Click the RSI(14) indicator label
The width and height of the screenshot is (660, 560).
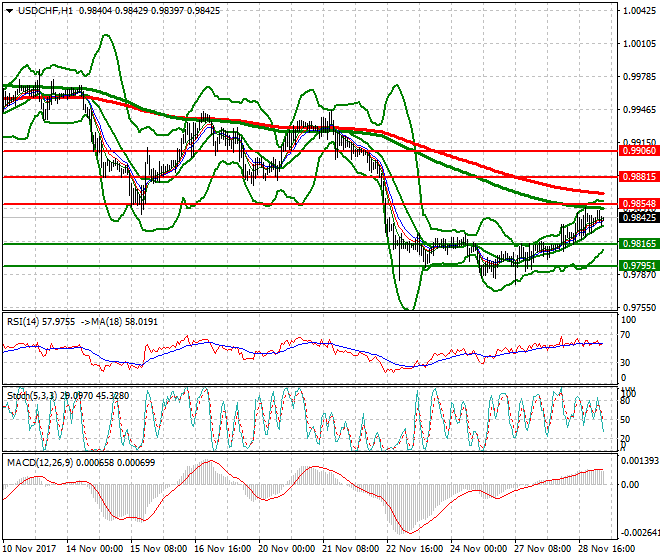[x=26, y=321]
